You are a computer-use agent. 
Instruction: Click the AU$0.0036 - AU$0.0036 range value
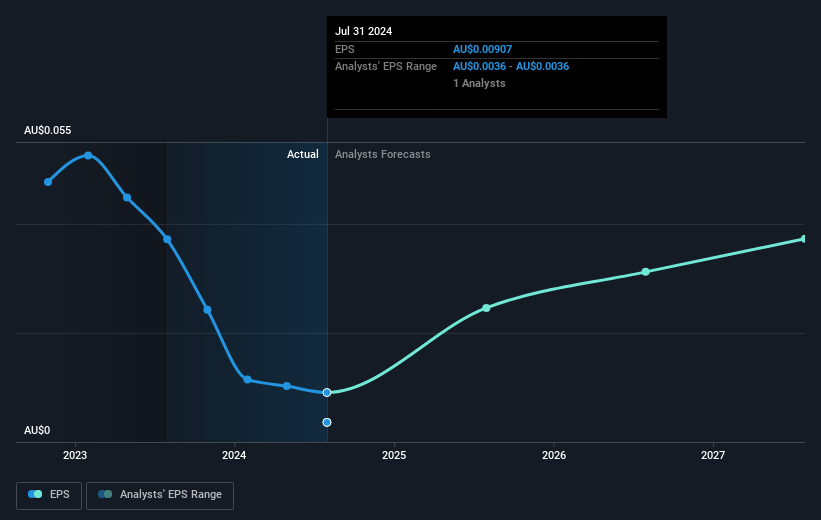tap(511, 67)
